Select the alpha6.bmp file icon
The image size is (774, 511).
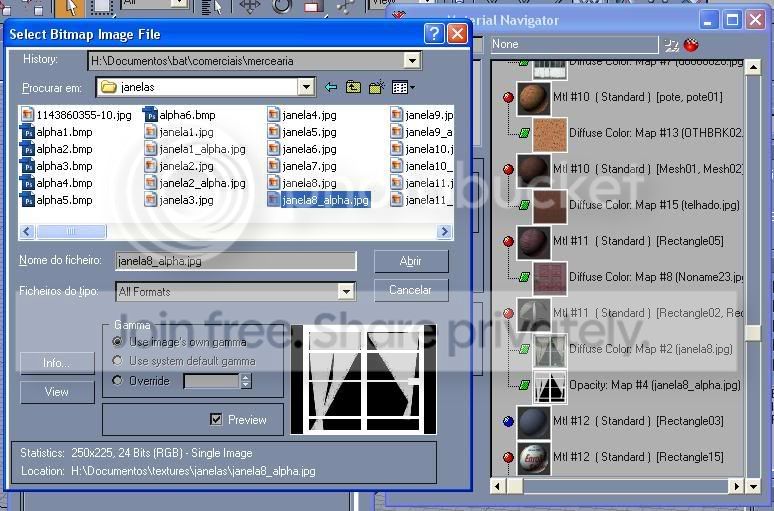click(x=151, y=115)
